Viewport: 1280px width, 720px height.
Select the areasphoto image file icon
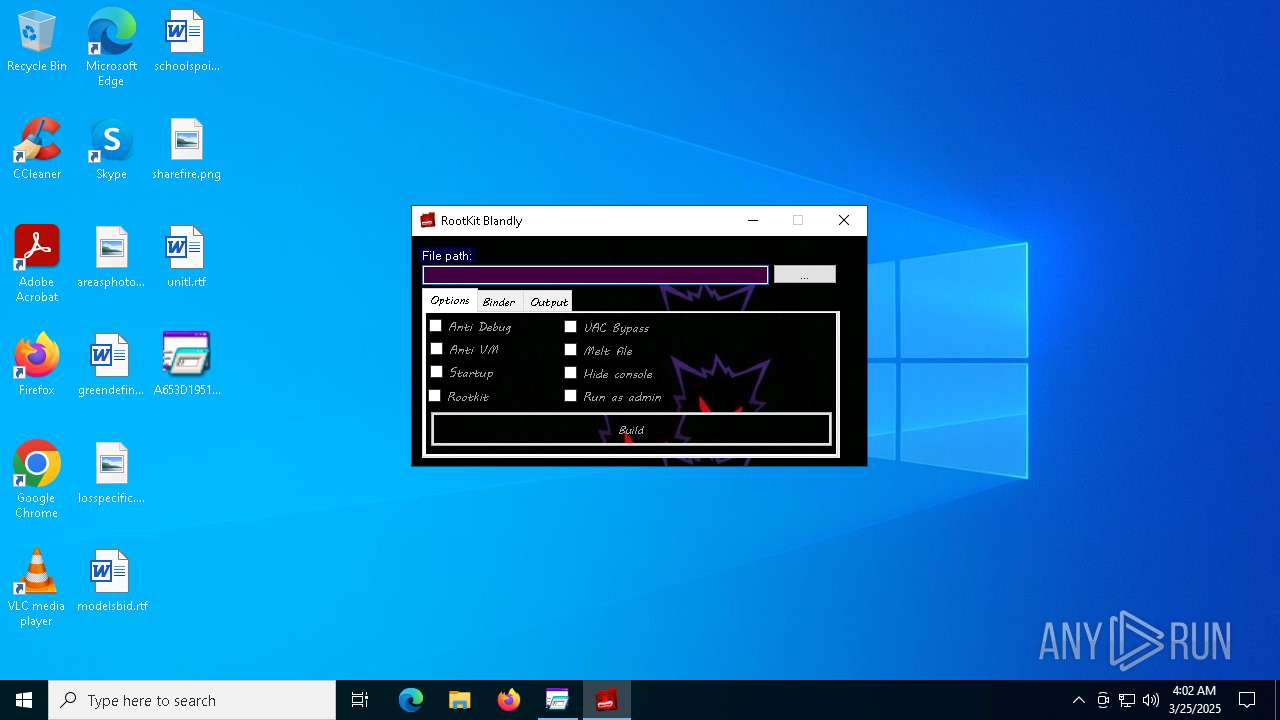point(111,257)
